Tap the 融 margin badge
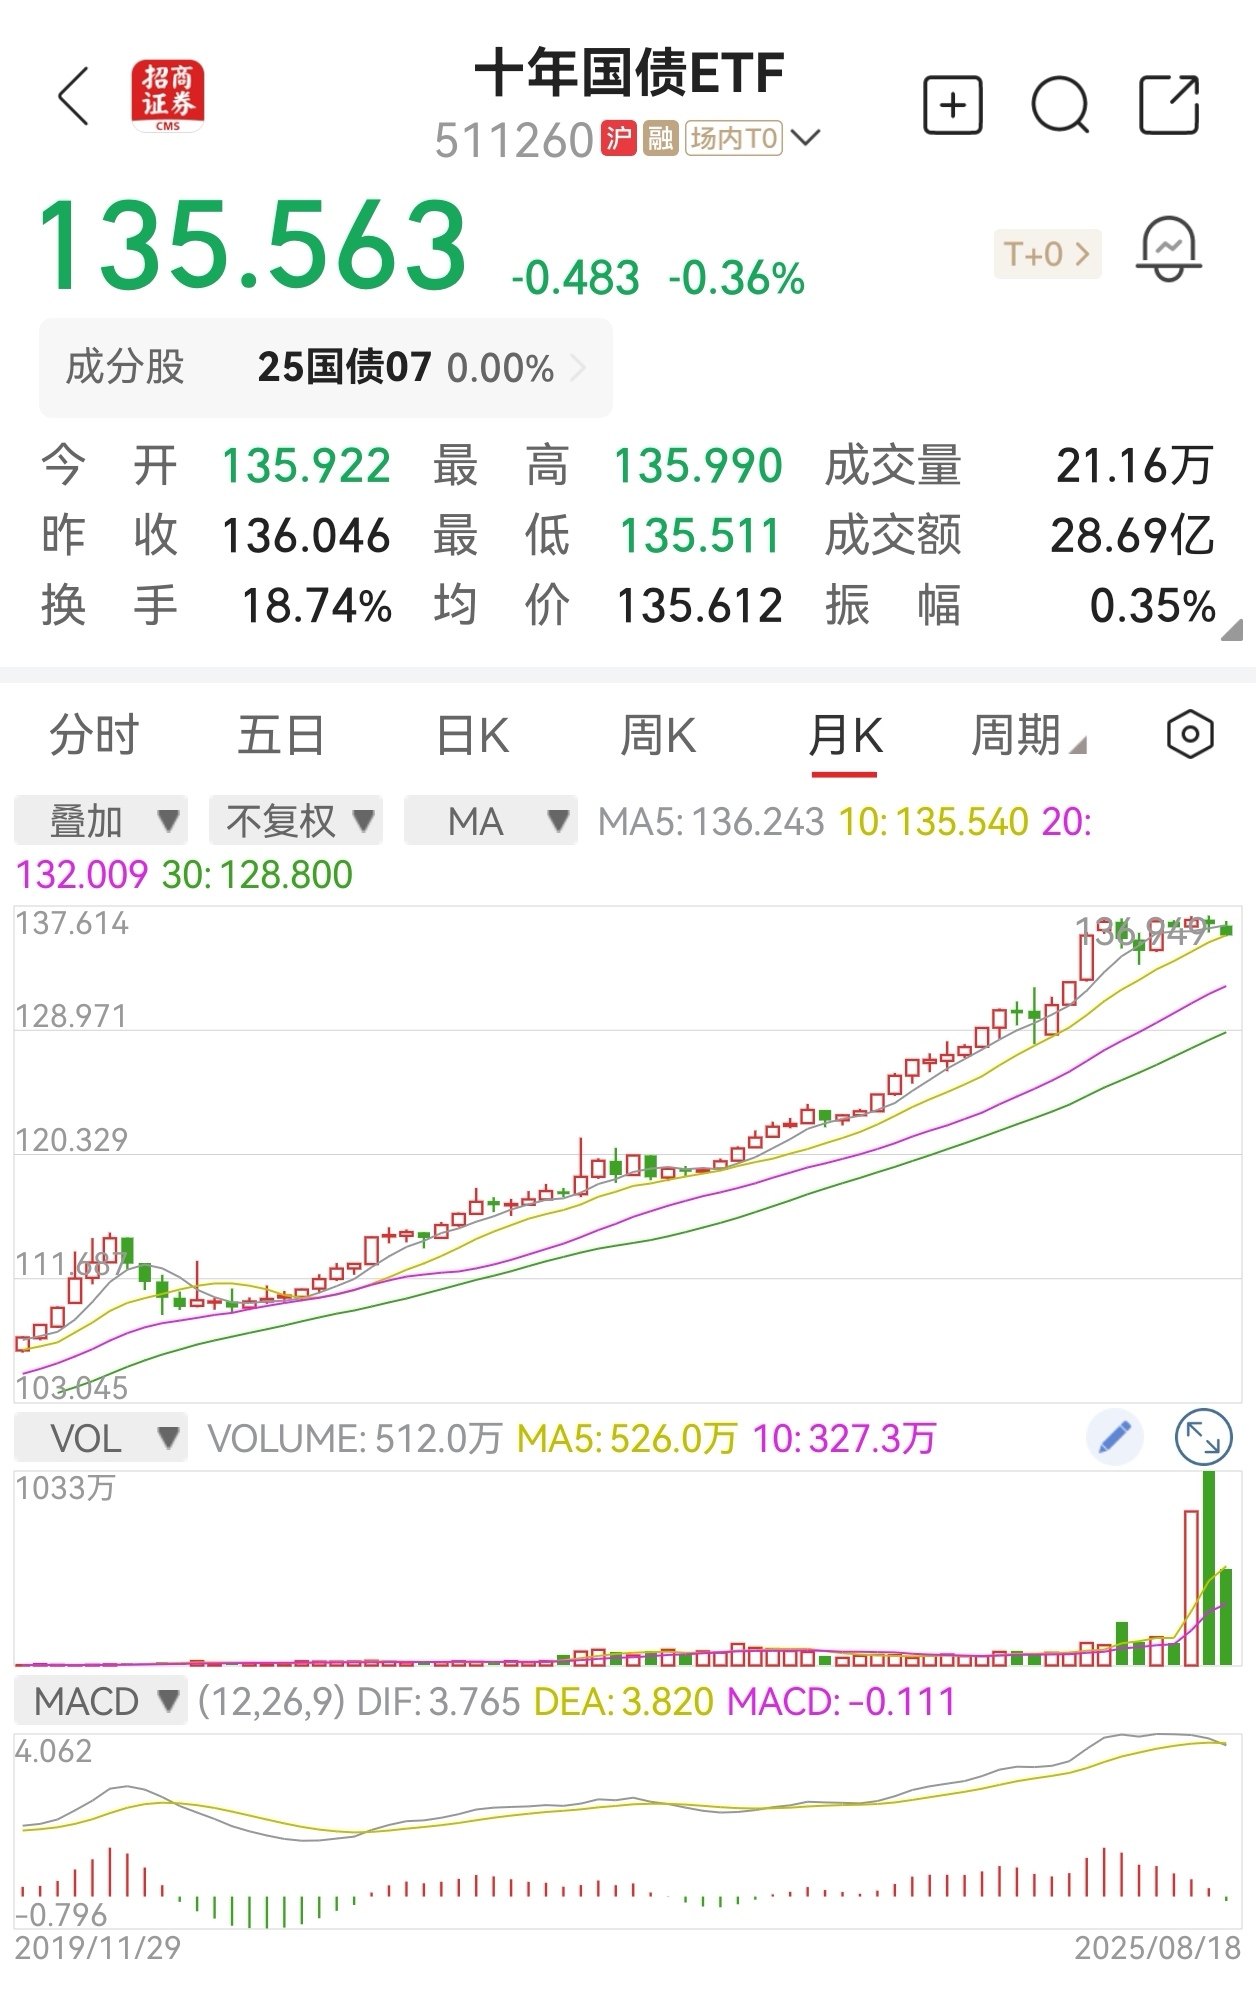Viewport: 1256px width, 2002px height. pyautogui.click(x=661, y=138)
